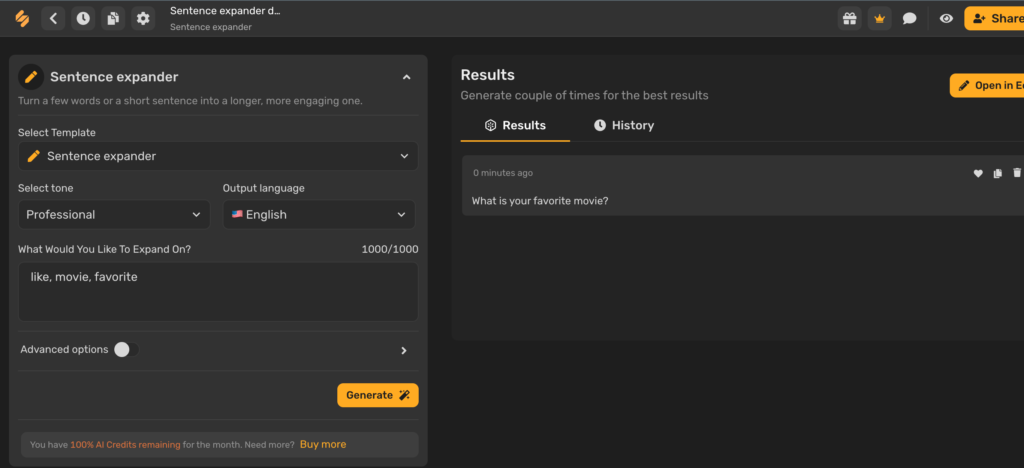This screenshot has height=468, width=1024.
Task: Click the back arrow in top bar
Action: click(x=54, y=18)
